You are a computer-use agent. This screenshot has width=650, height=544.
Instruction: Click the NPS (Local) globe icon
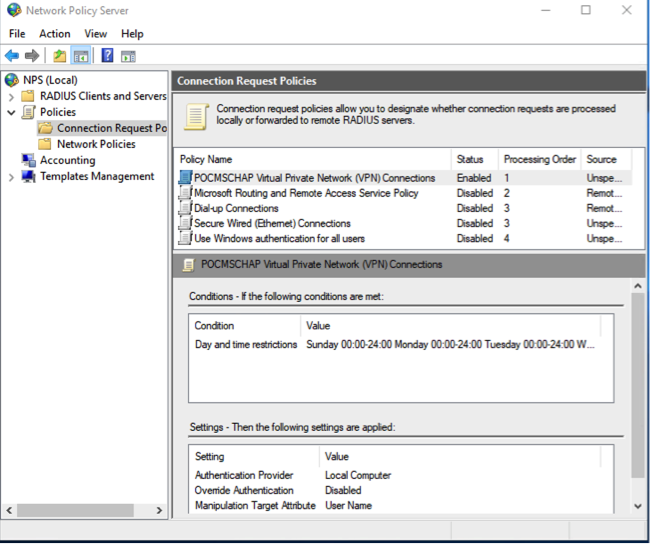[12, 80]
